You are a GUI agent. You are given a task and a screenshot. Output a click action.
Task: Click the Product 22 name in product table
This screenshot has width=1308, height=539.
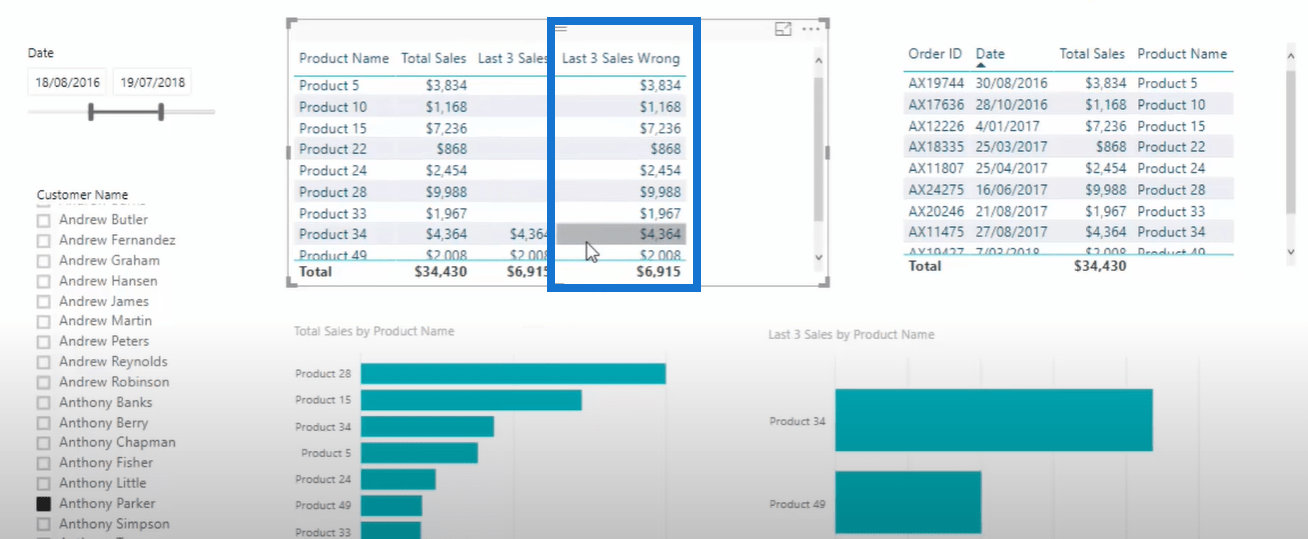pos(333,149)
